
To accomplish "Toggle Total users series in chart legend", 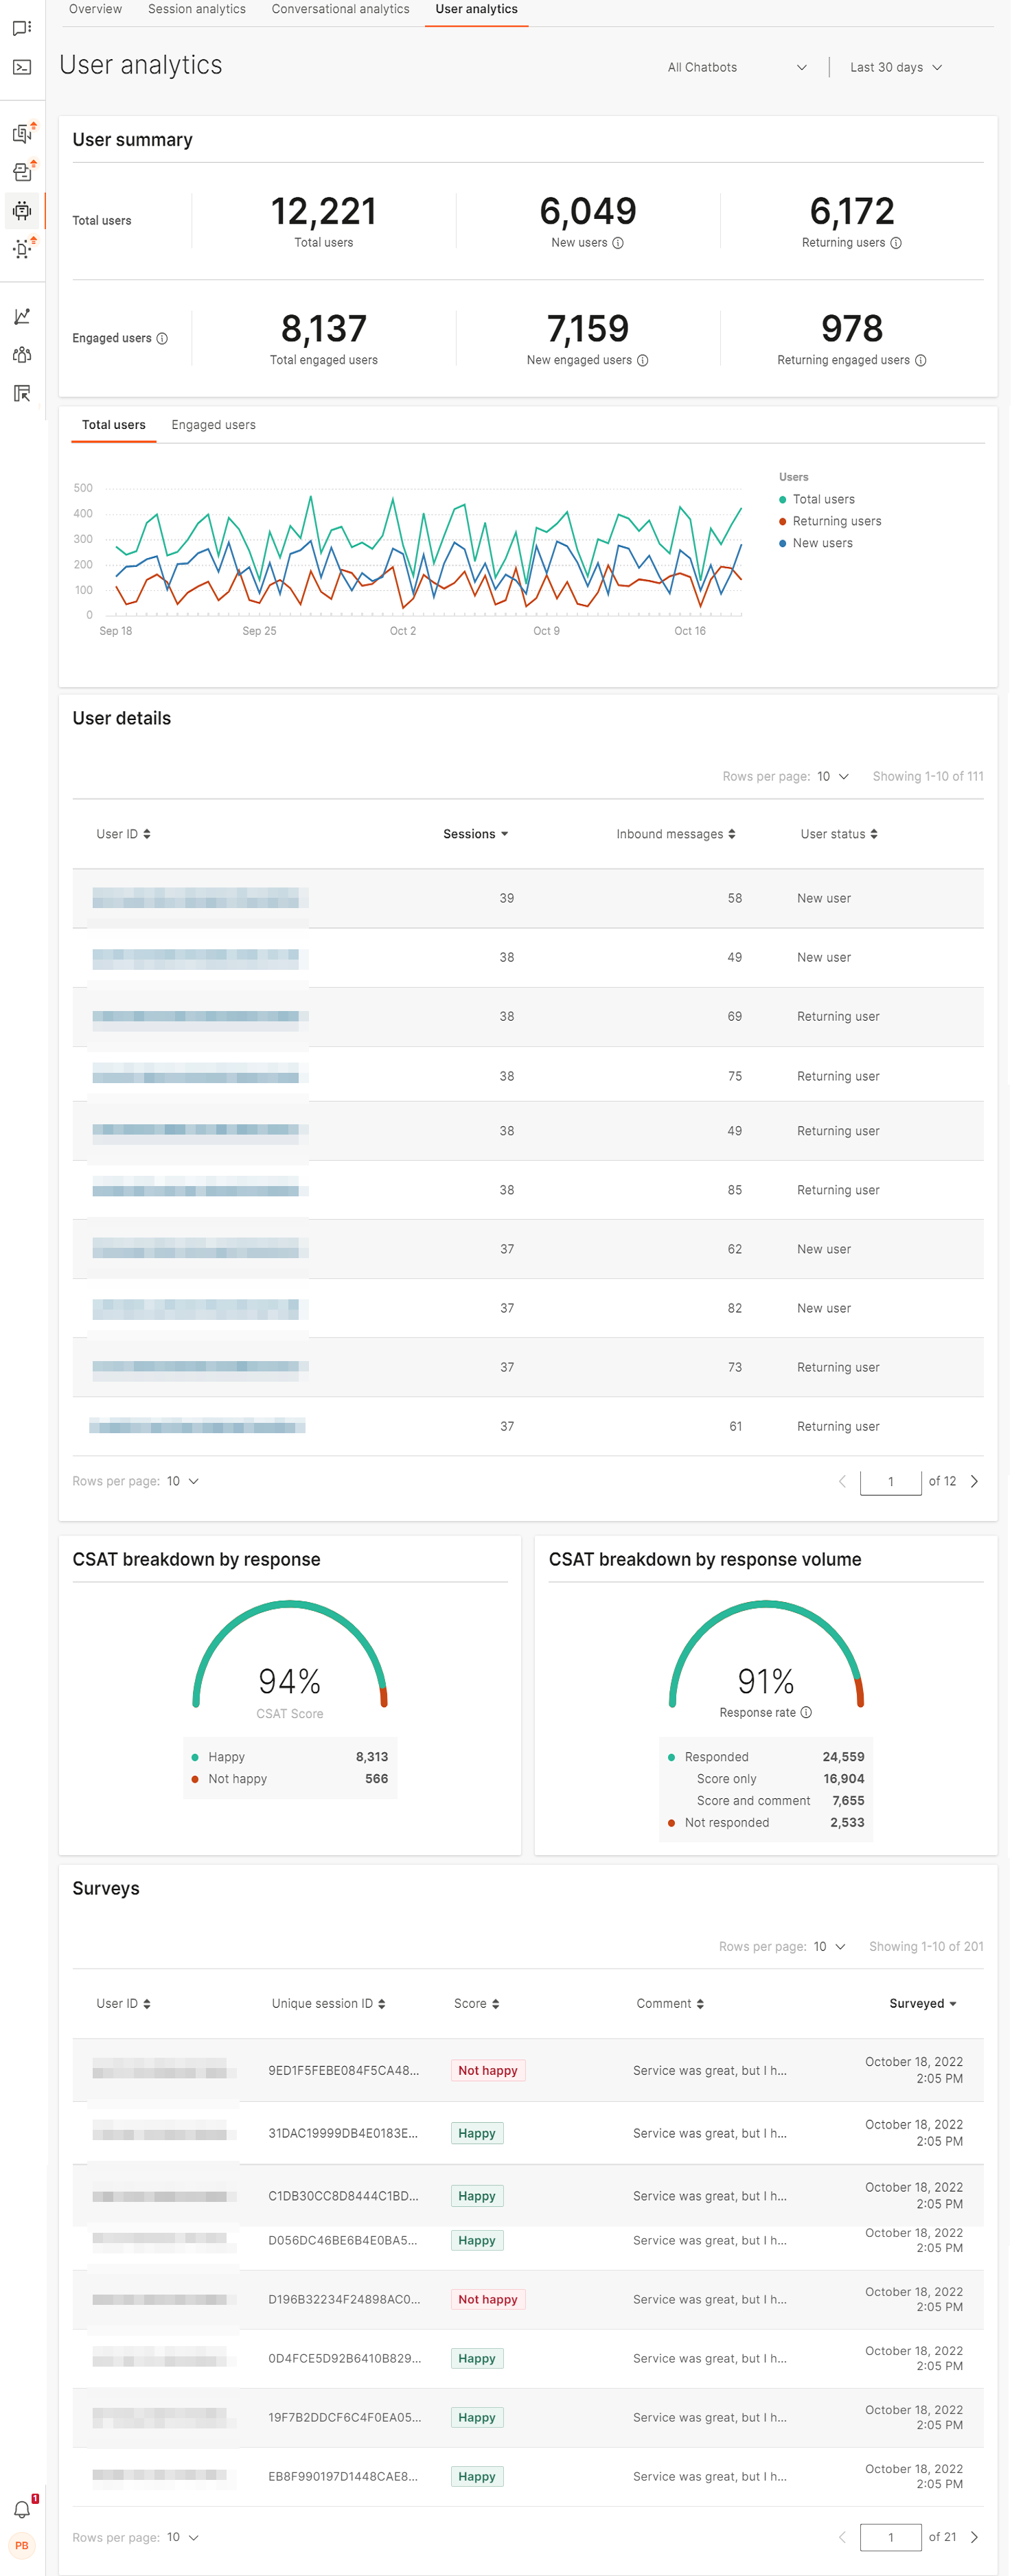I will click(x=822, y=499).
